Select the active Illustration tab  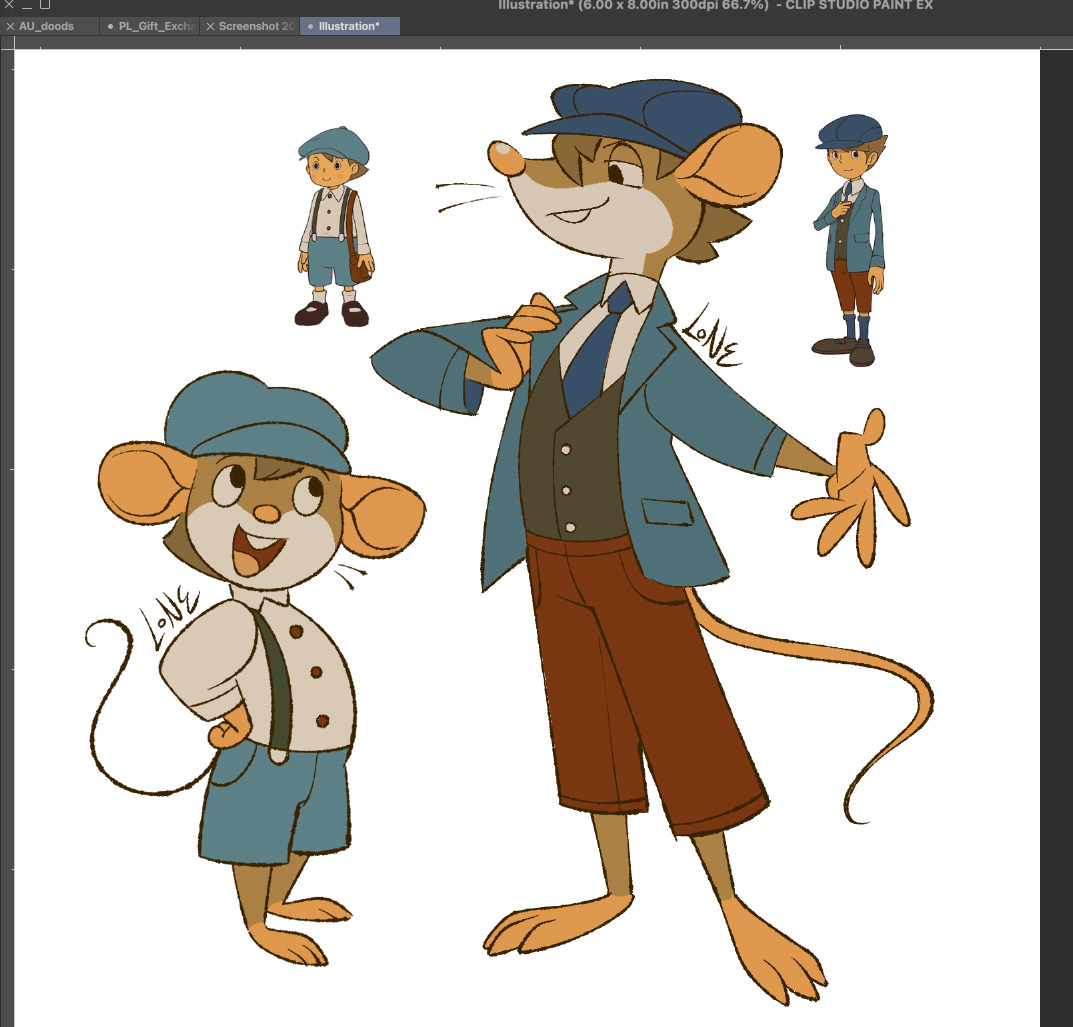pyautogui.click(x=350, y=26)
